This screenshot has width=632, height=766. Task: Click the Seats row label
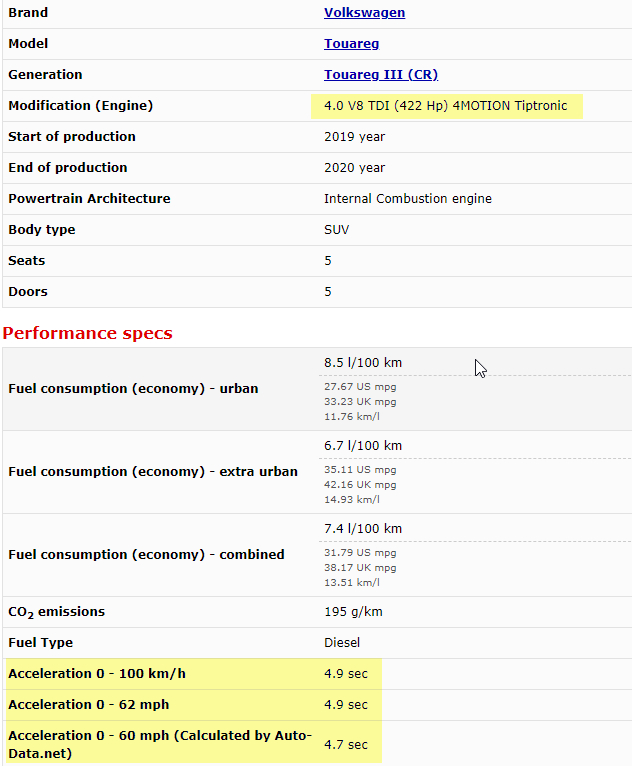tap(26, 261)
